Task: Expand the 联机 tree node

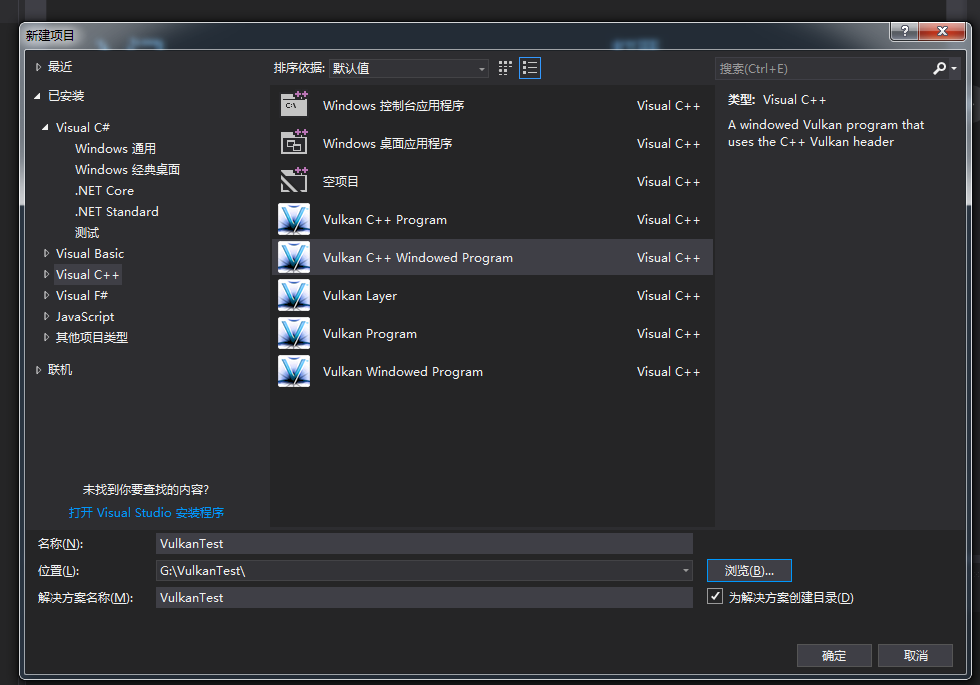Action: (x=38, y=369)
